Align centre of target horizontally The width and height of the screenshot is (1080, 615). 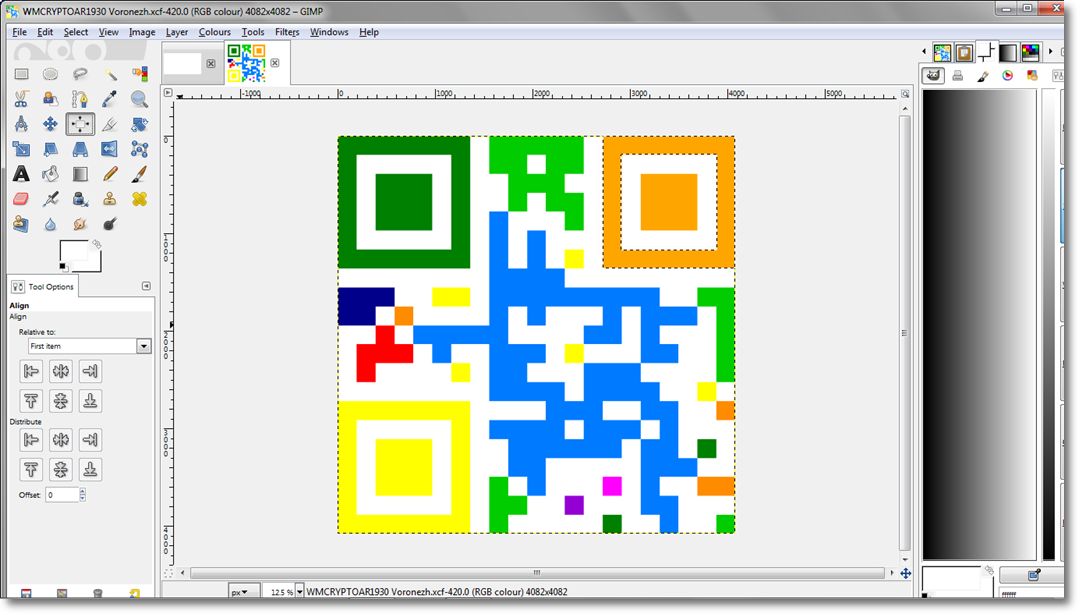pos(61,371)
